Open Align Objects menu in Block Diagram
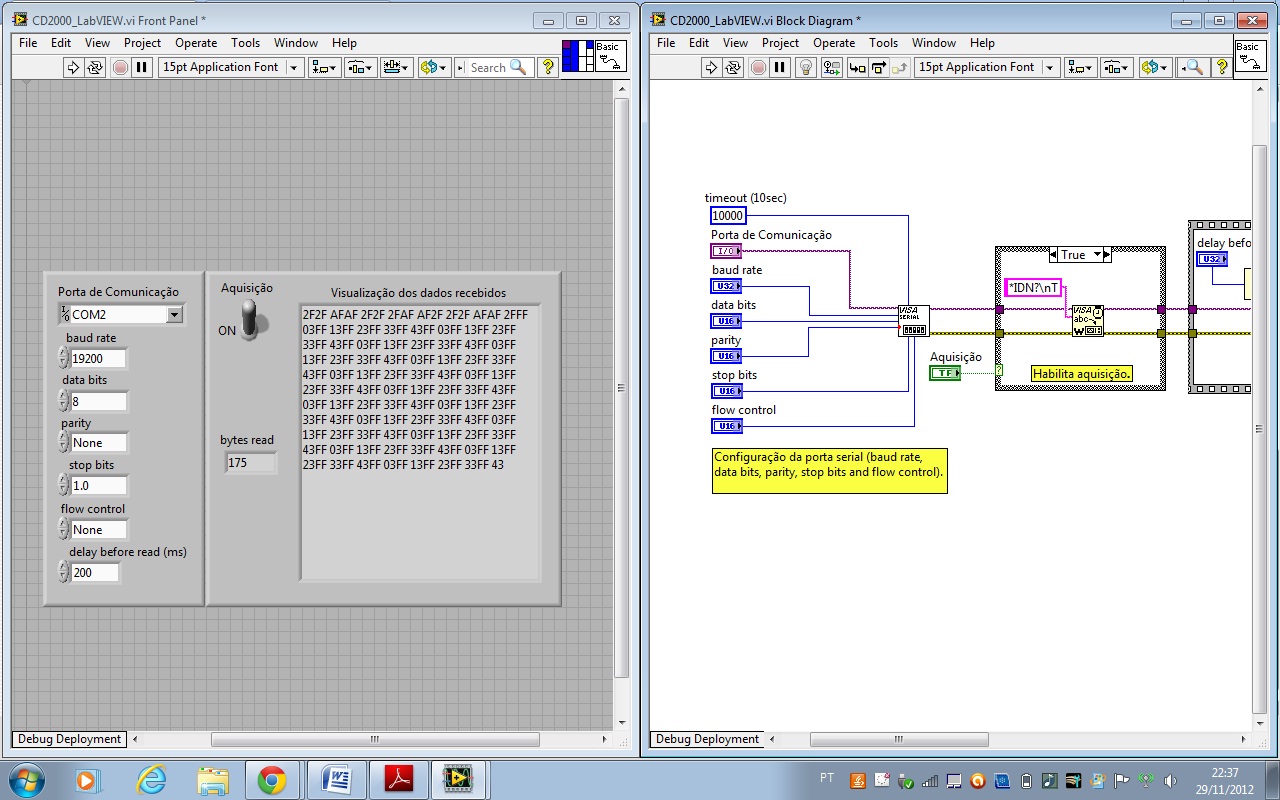Viewport: 1280px width, 800px height. [x=1081, y=67]
